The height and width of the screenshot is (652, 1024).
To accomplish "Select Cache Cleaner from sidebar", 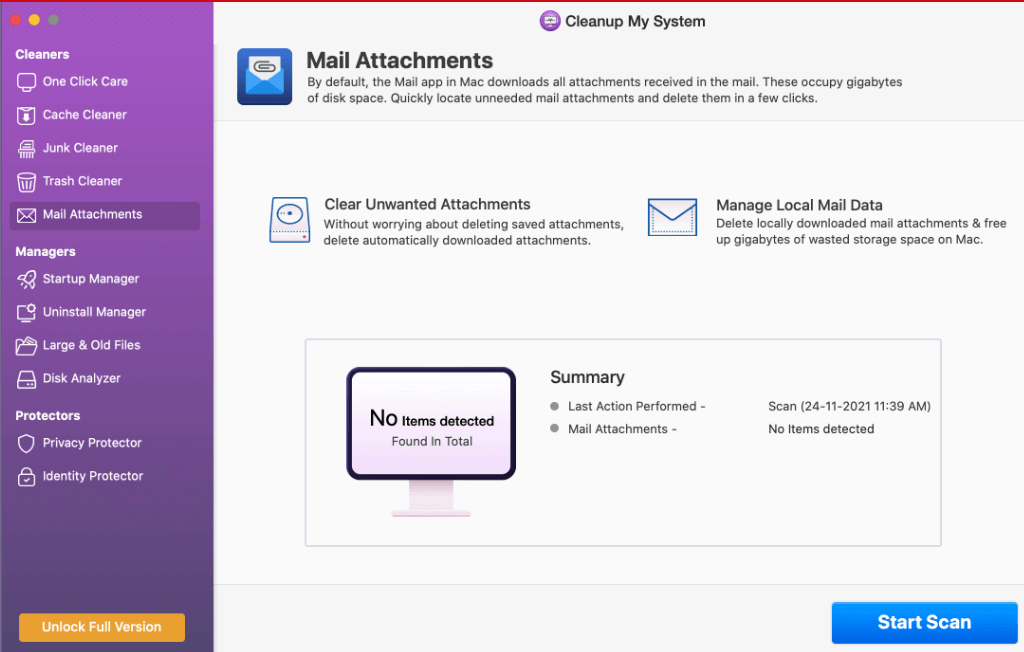I will click(84, 115).
